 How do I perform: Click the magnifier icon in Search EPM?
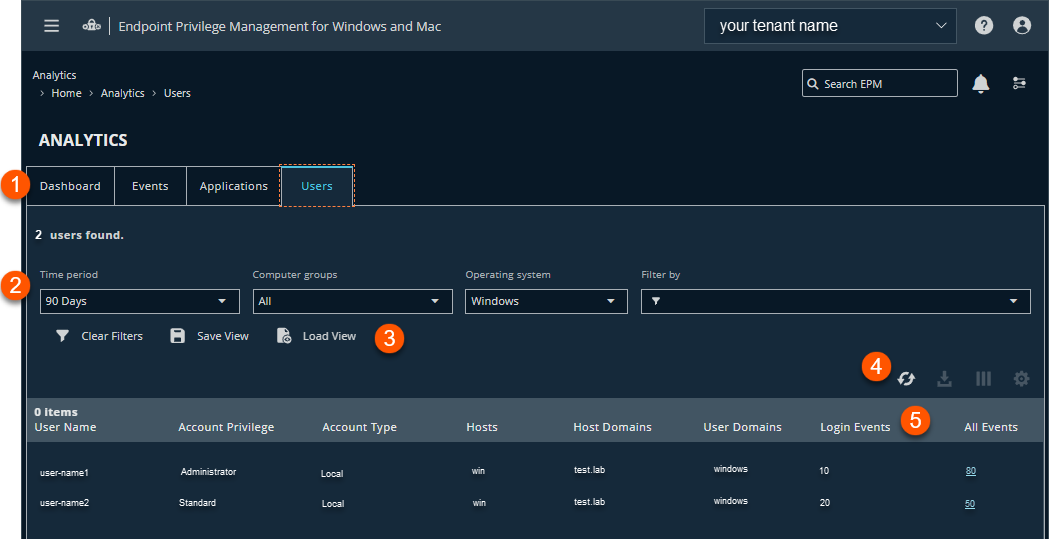click(x=812, y=84)
